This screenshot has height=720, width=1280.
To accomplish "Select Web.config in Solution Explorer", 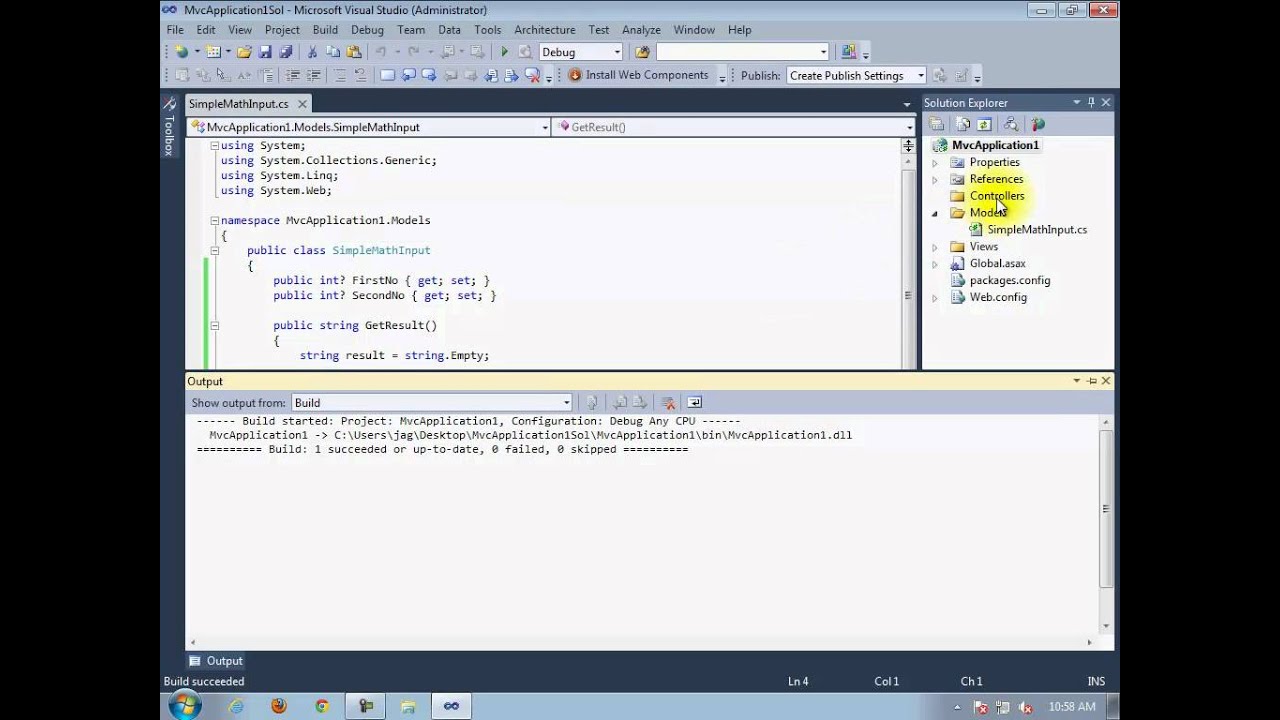I will coord(998,297).
